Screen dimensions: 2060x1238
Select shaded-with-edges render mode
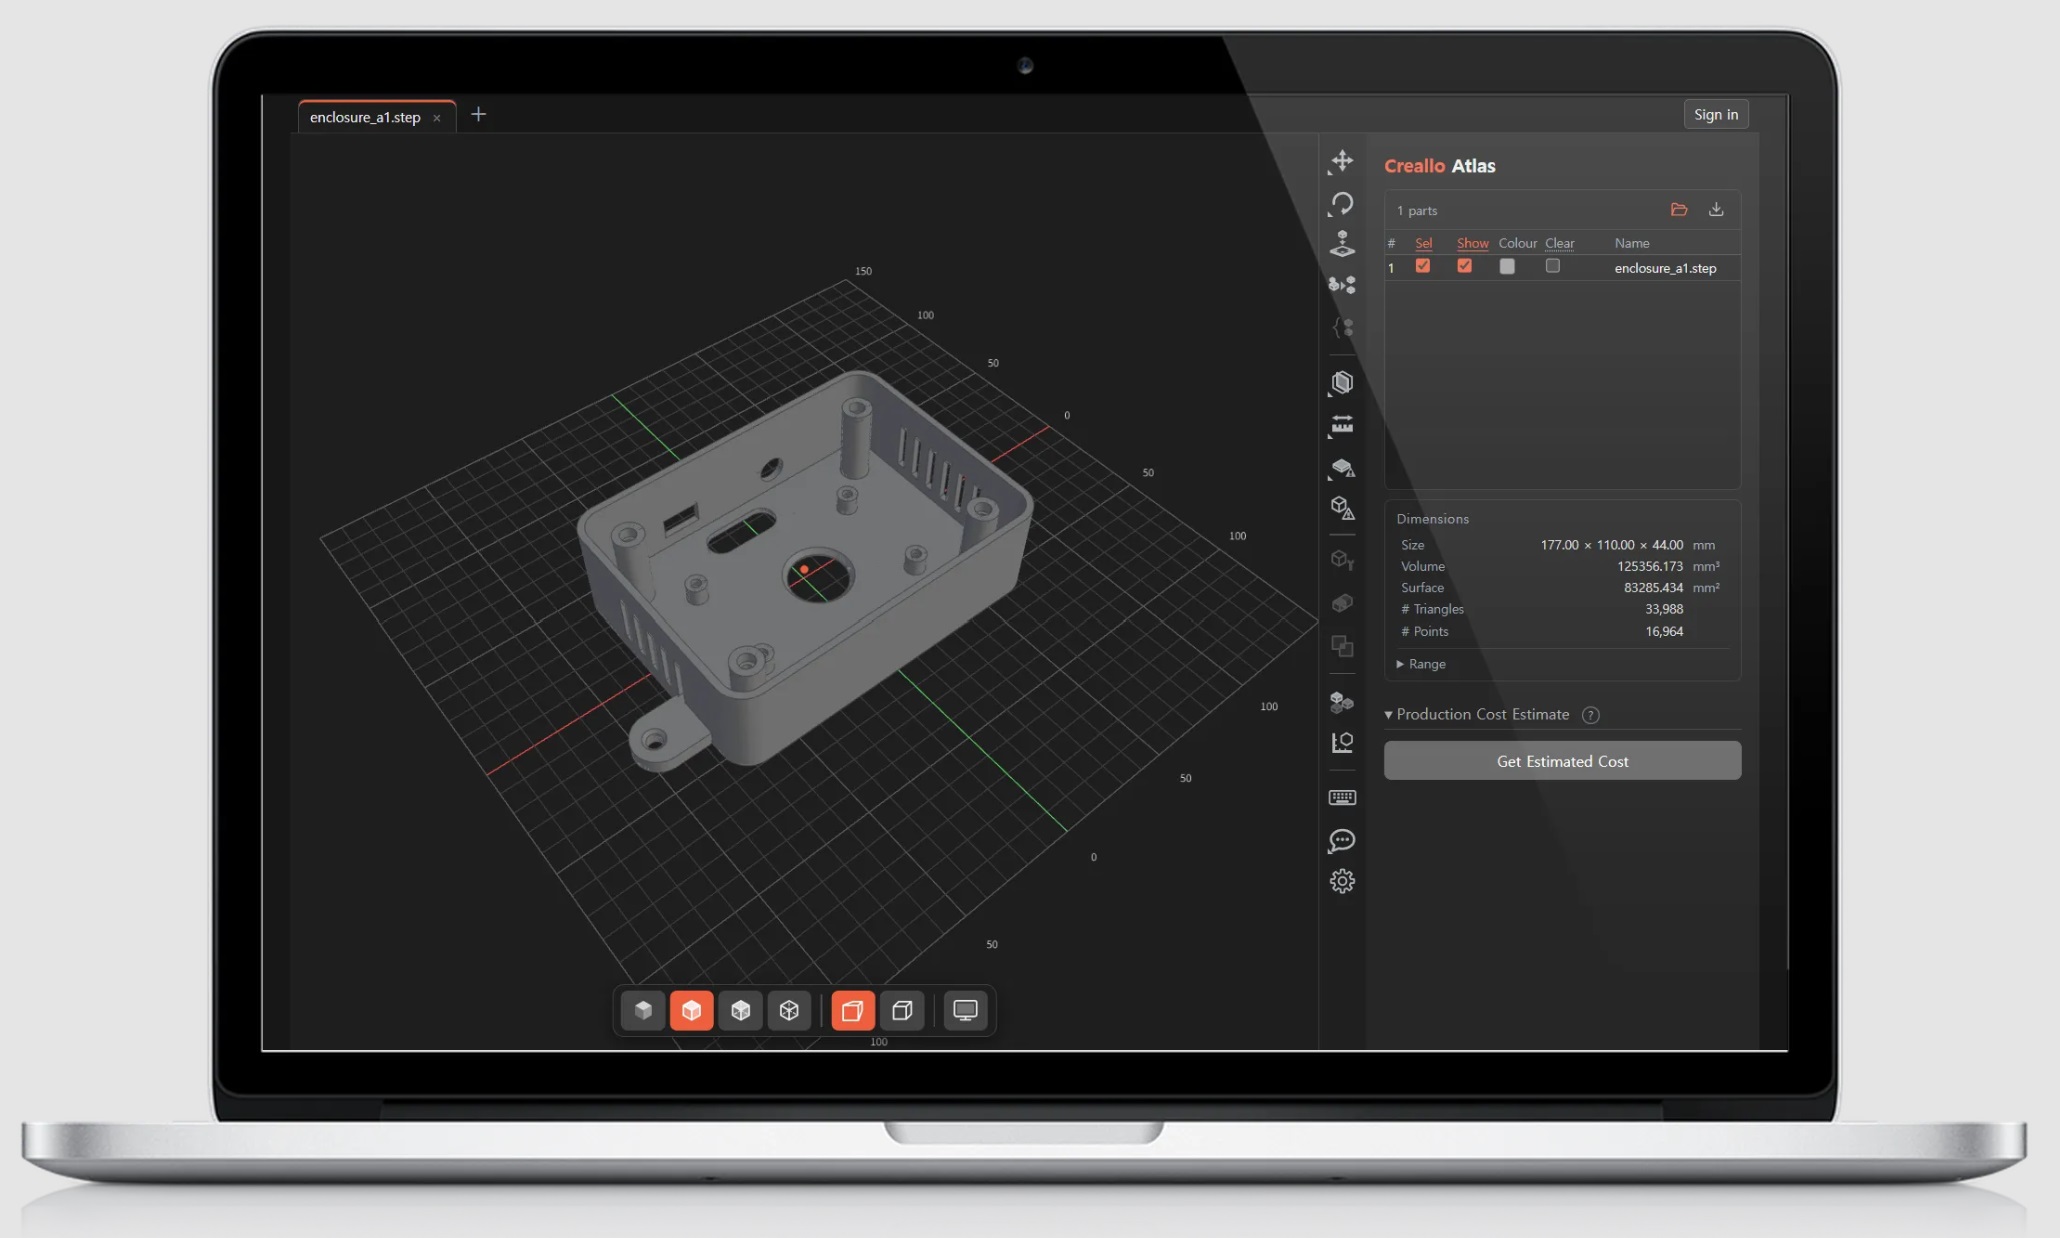692,1010
